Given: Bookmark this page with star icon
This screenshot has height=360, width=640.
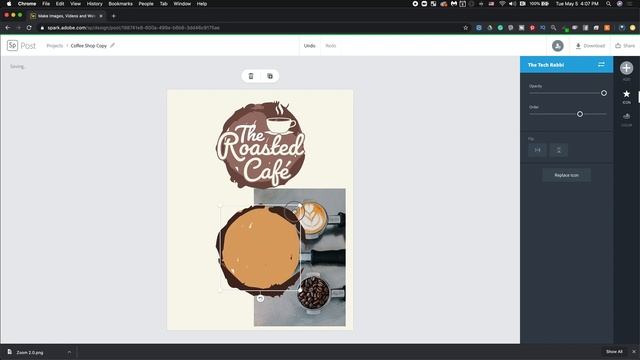Looking at the screenshot, I should click(x=466, y=28).
